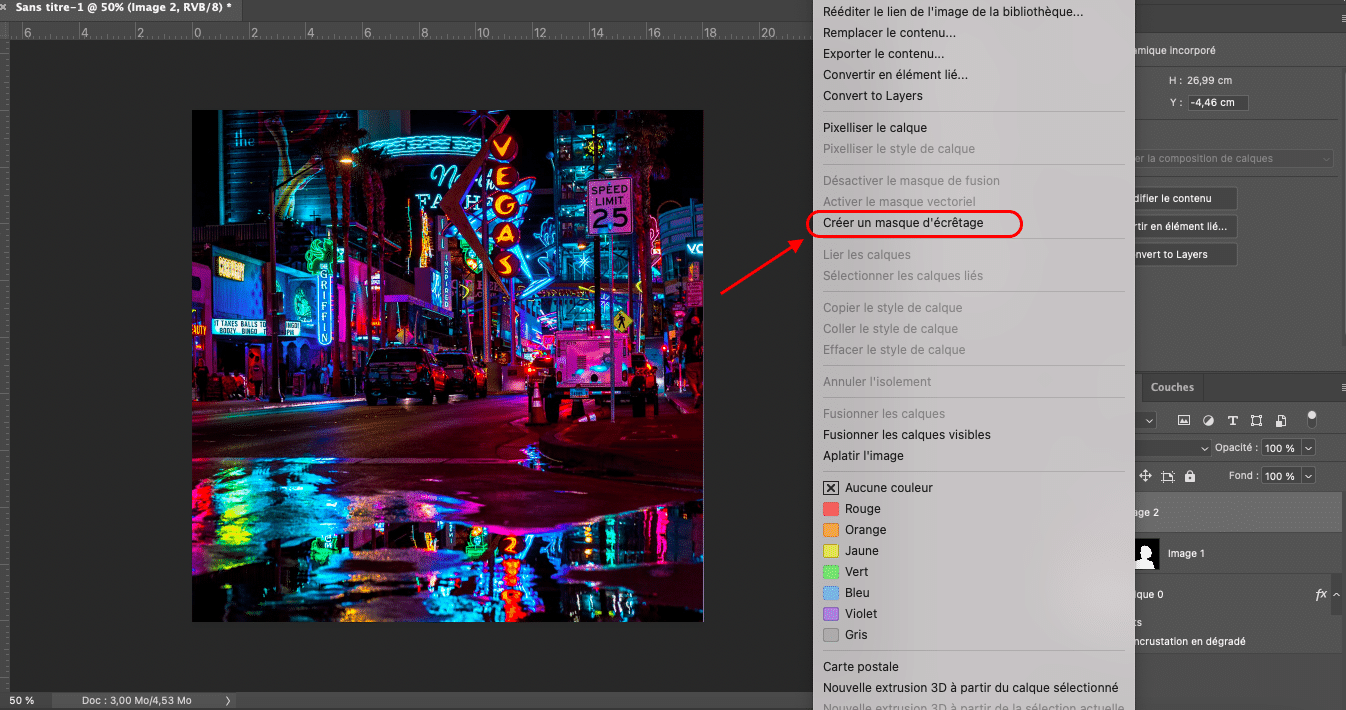Switch to the Couches tab

[1172, 387]
